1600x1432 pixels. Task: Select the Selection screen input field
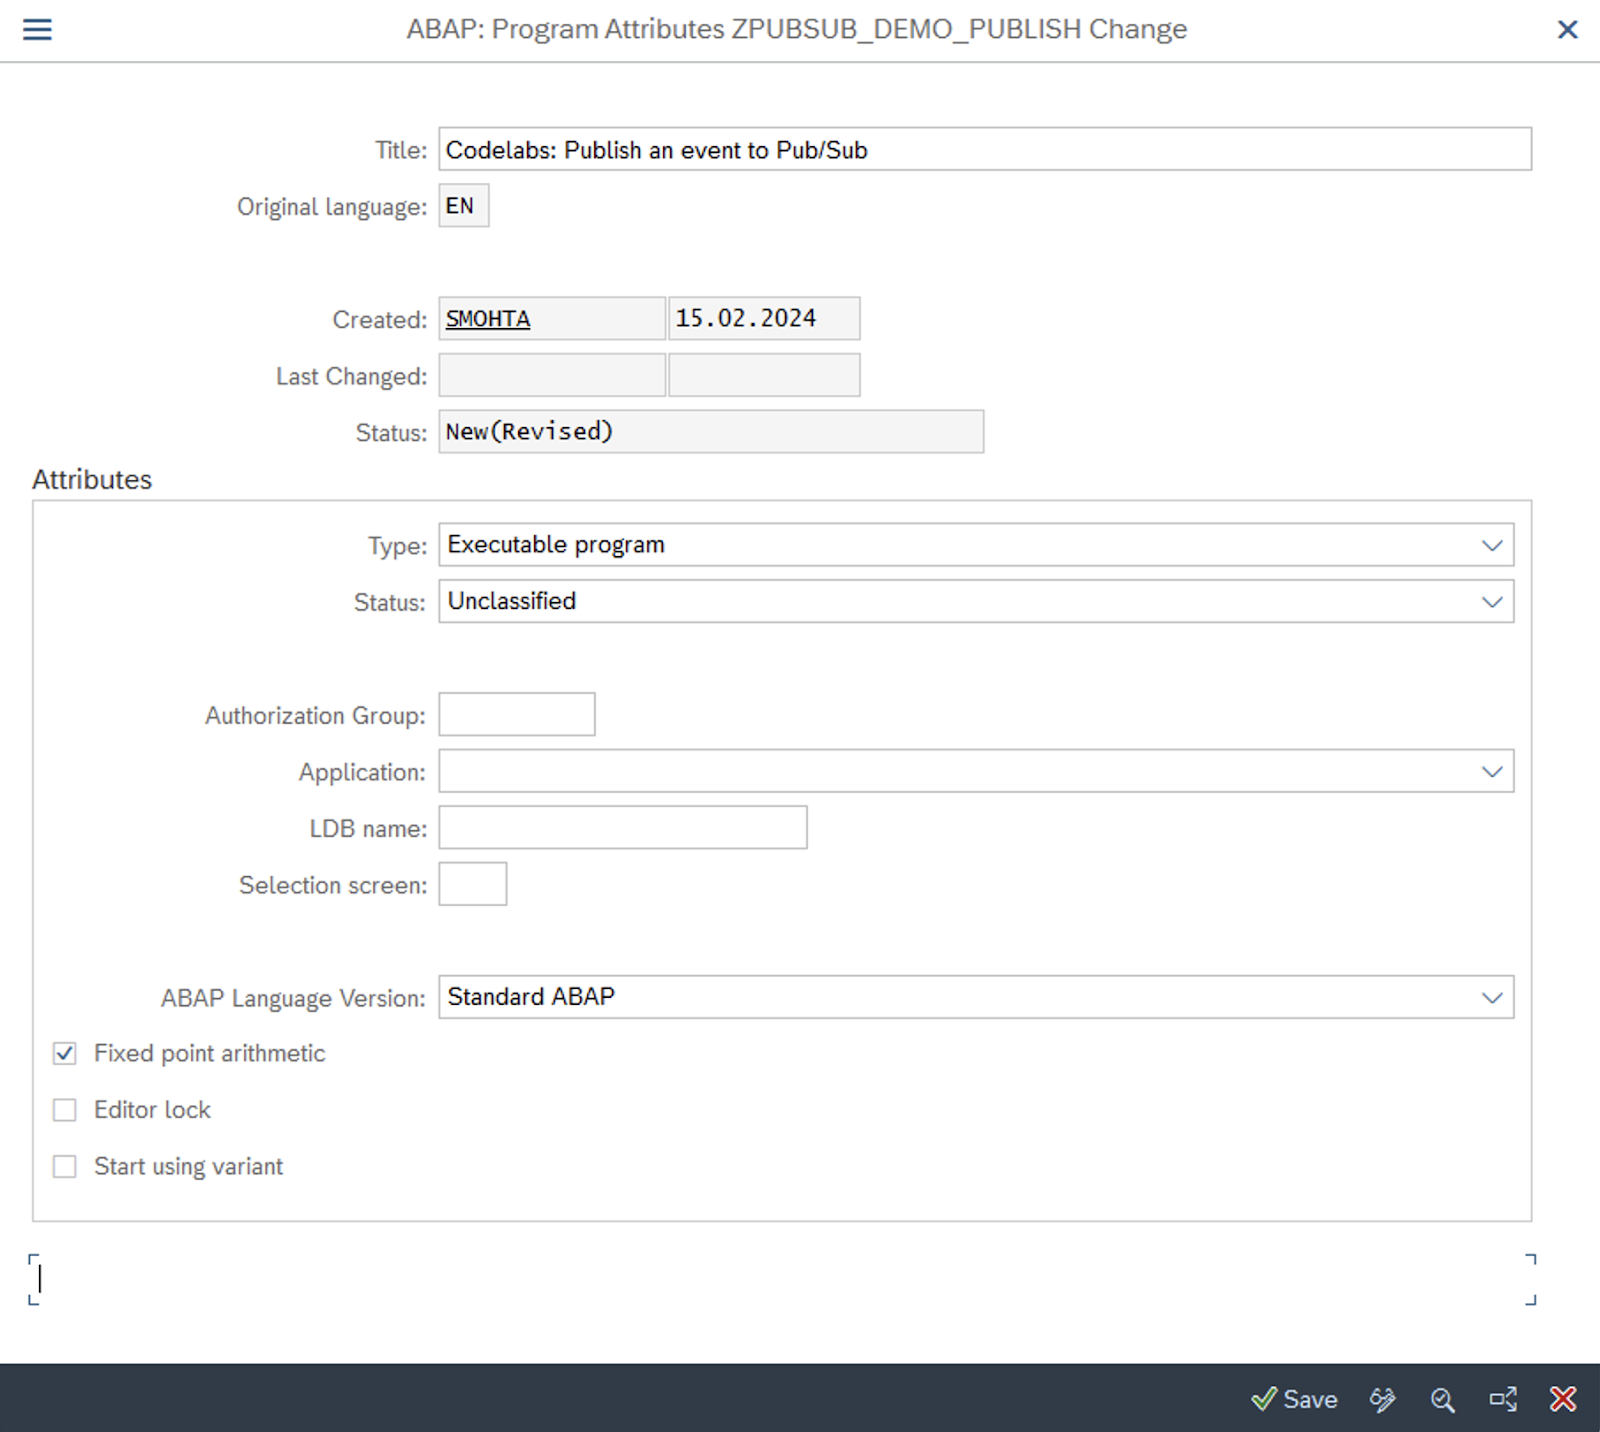(x=473, y=885)
